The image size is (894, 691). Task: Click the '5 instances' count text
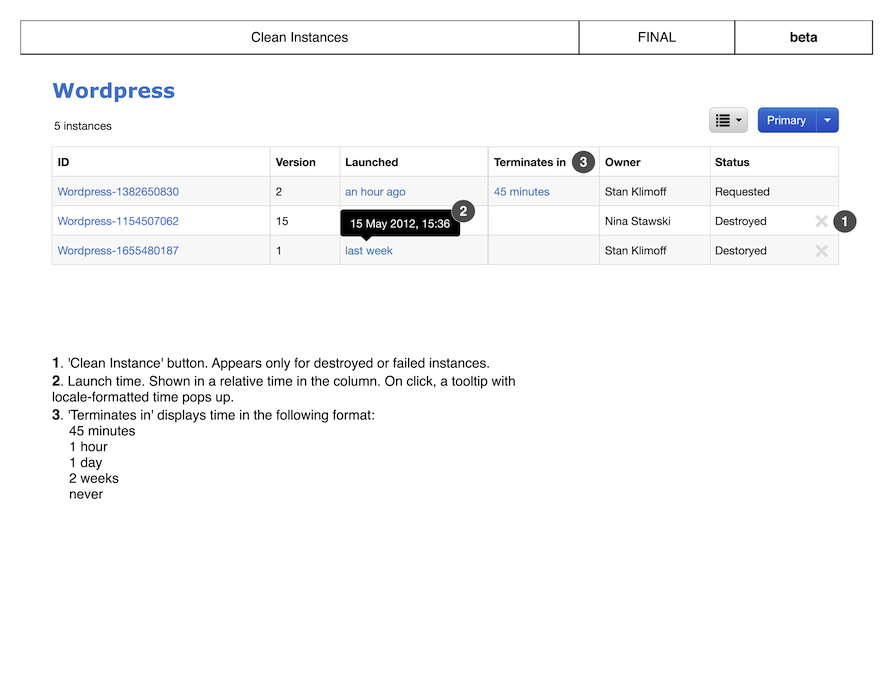[83, 126]
